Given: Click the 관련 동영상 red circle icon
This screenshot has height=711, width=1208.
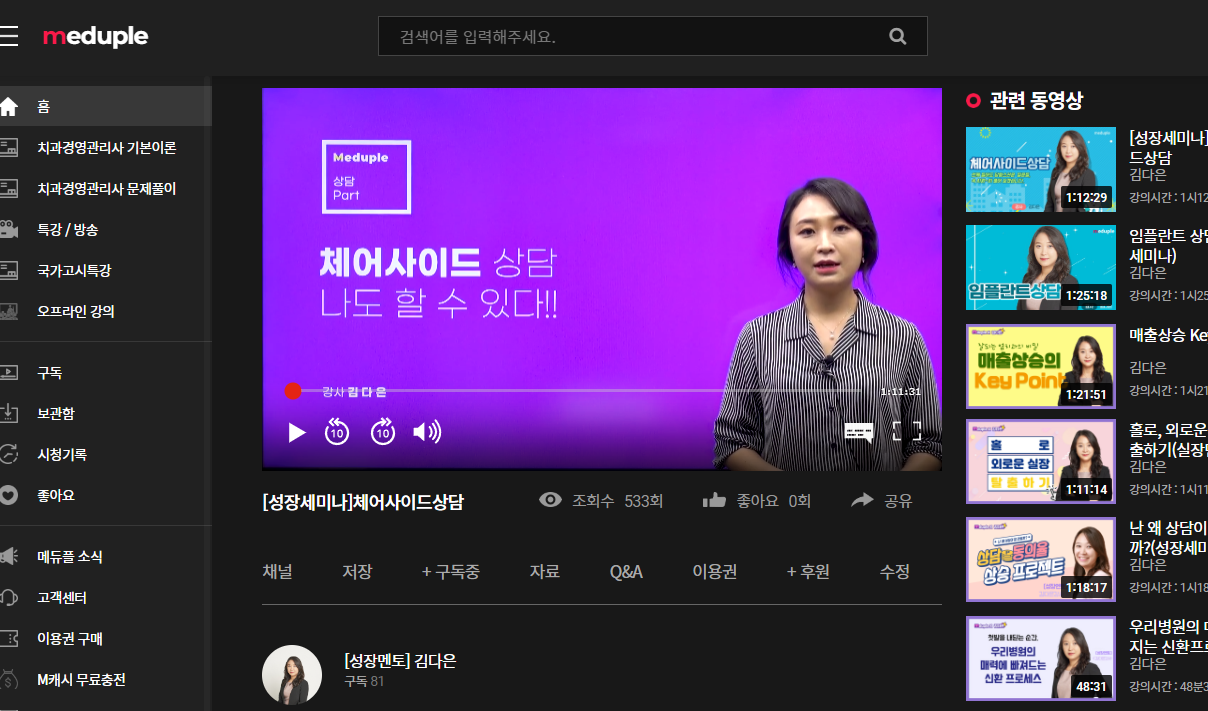Looking at the screenshot, I should tap(974, 100).
